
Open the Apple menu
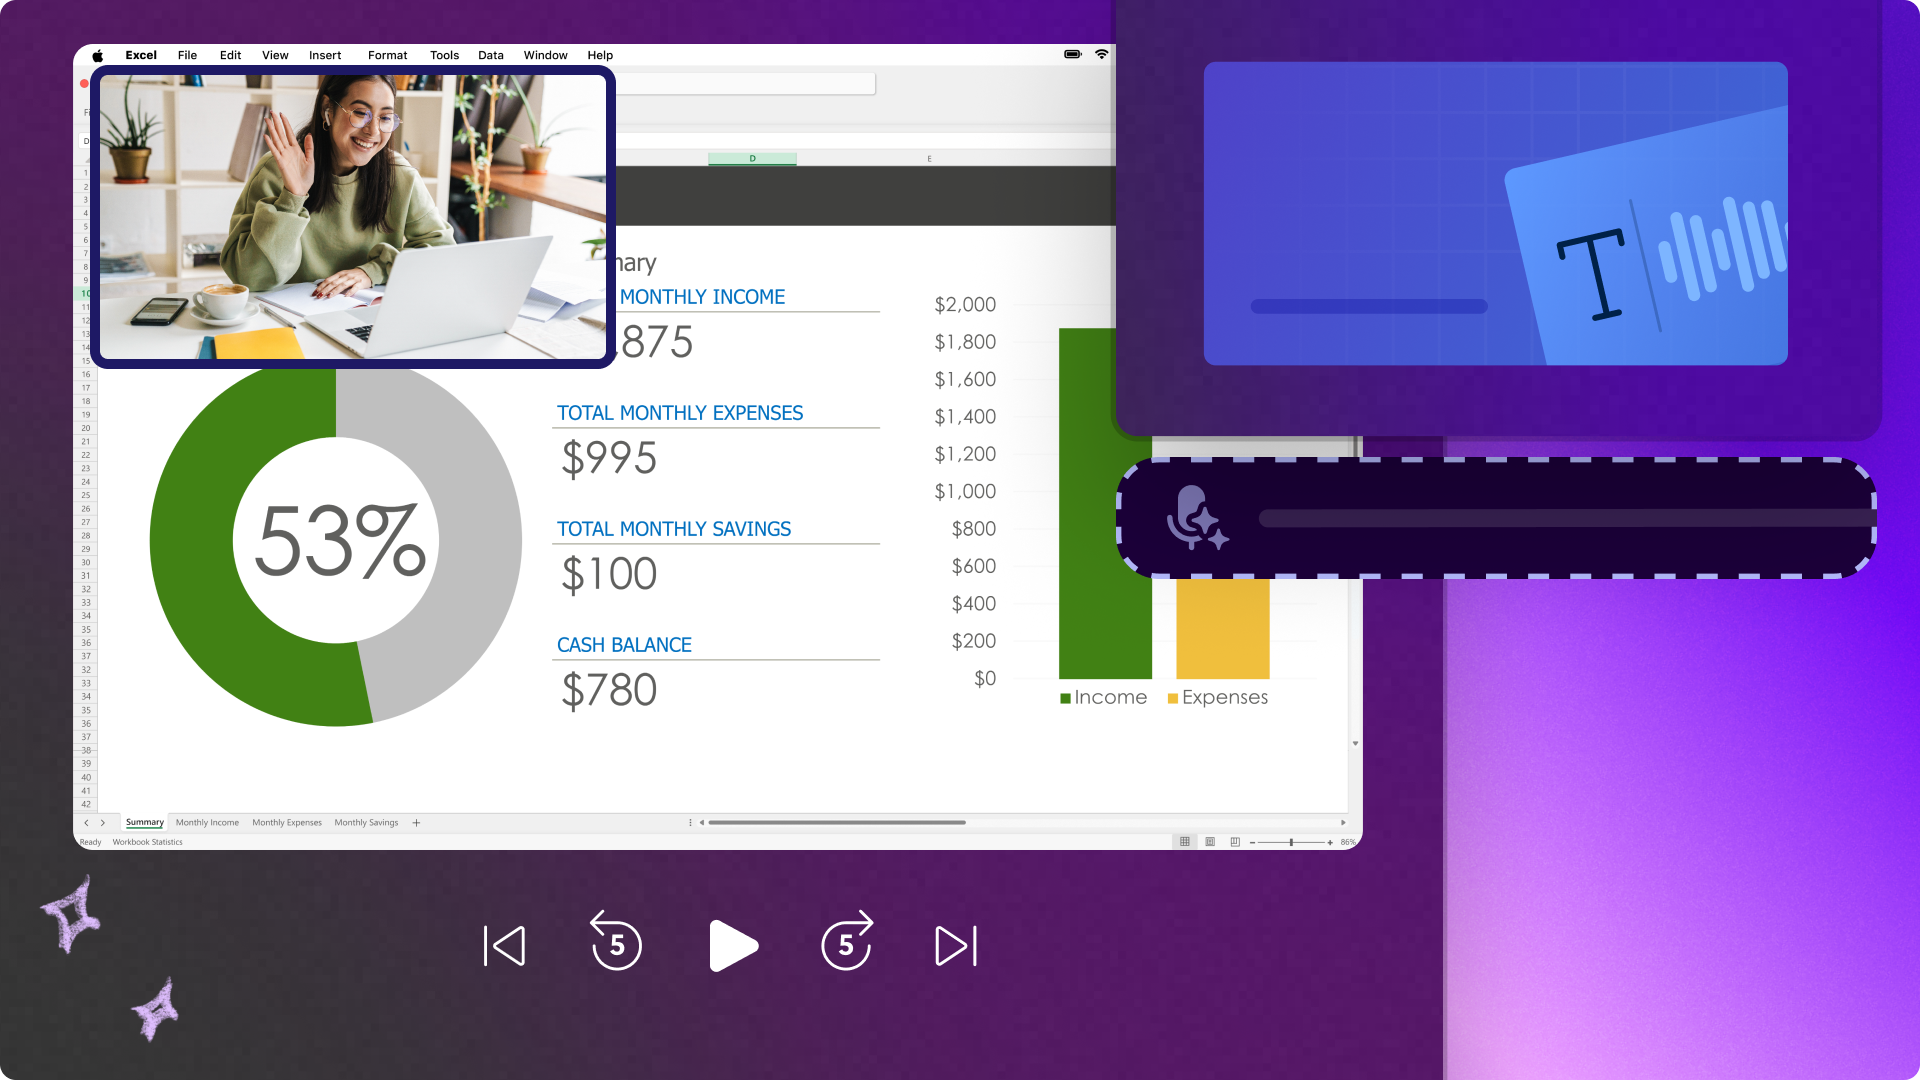(x=98, y=55)
